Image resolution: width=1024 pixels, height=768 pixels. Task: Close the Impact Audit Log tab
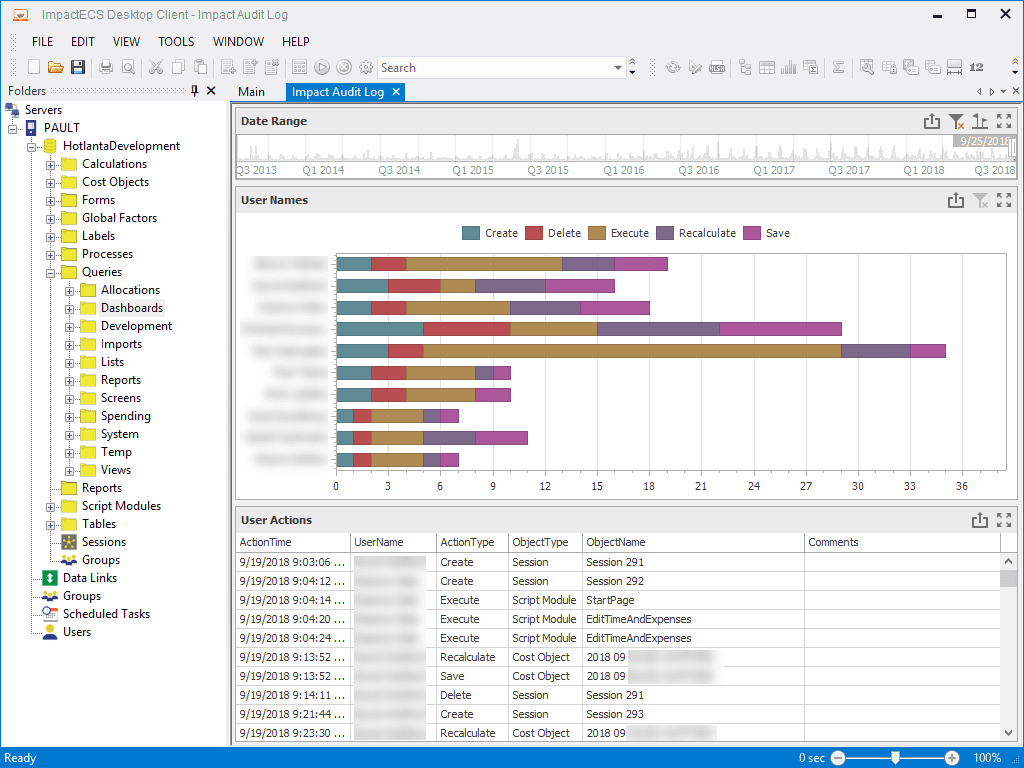click(396, 92)
